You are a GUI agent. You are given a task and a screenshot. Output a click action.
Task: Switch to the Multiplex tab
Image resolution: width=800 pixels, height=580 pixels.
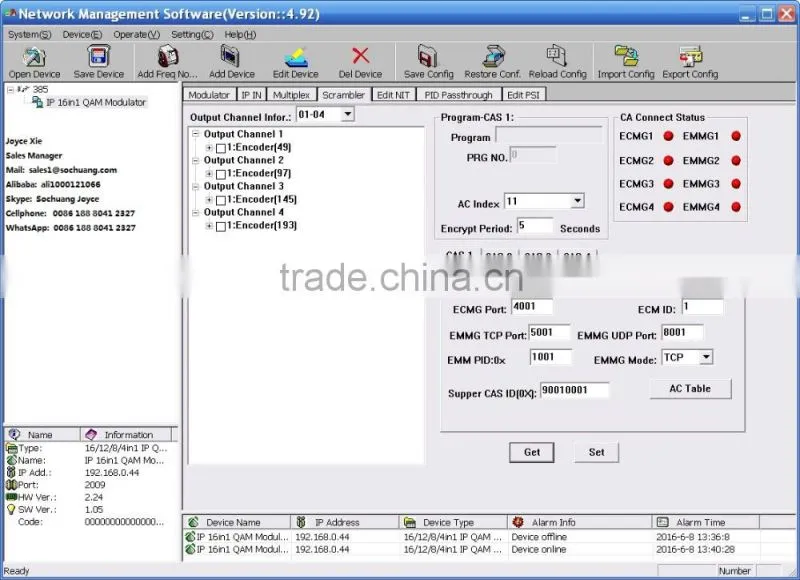pyautogui.click(x=291, y=95)
